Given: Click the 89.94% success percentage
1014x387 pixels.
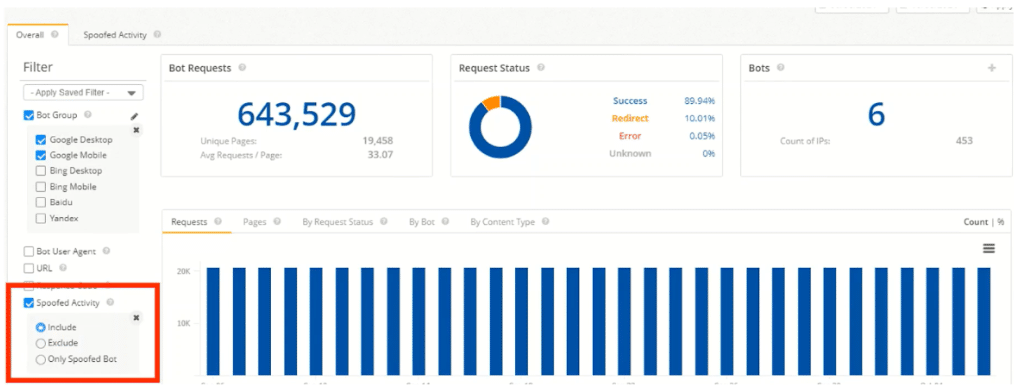Looking at the screenshot, I should point(699,101).
